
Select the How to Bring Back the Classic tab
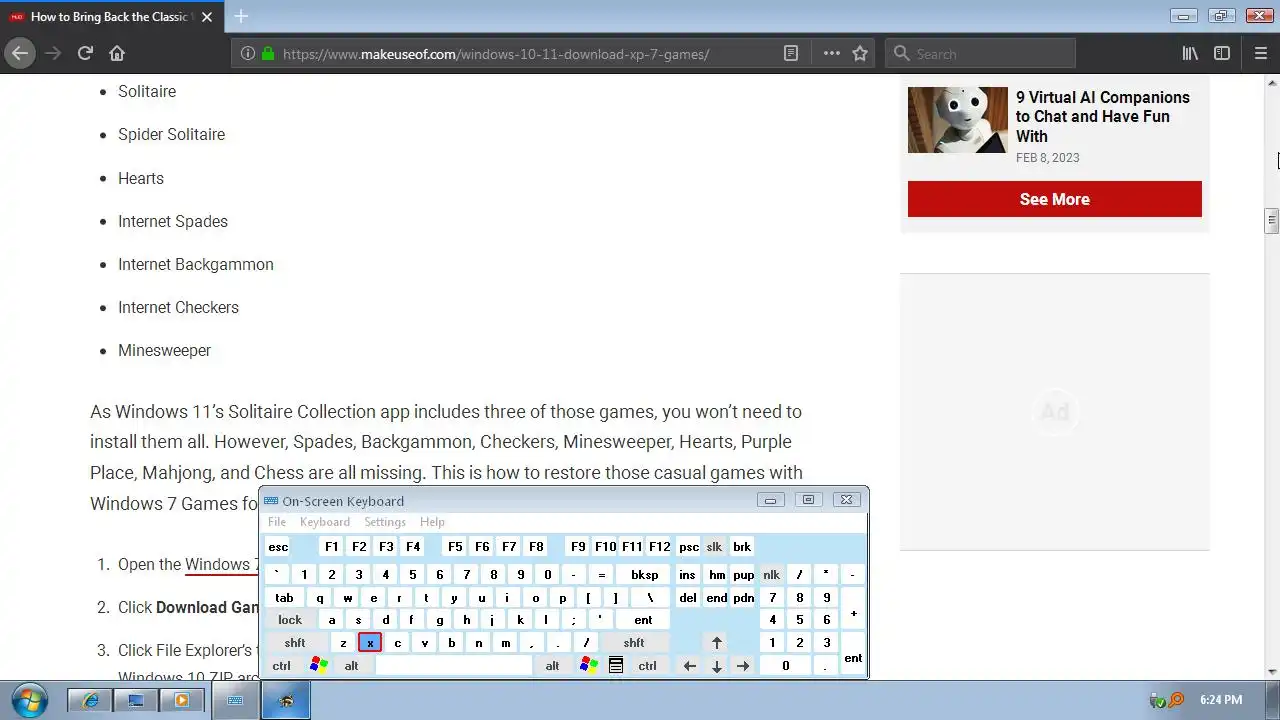coord(110,16)
